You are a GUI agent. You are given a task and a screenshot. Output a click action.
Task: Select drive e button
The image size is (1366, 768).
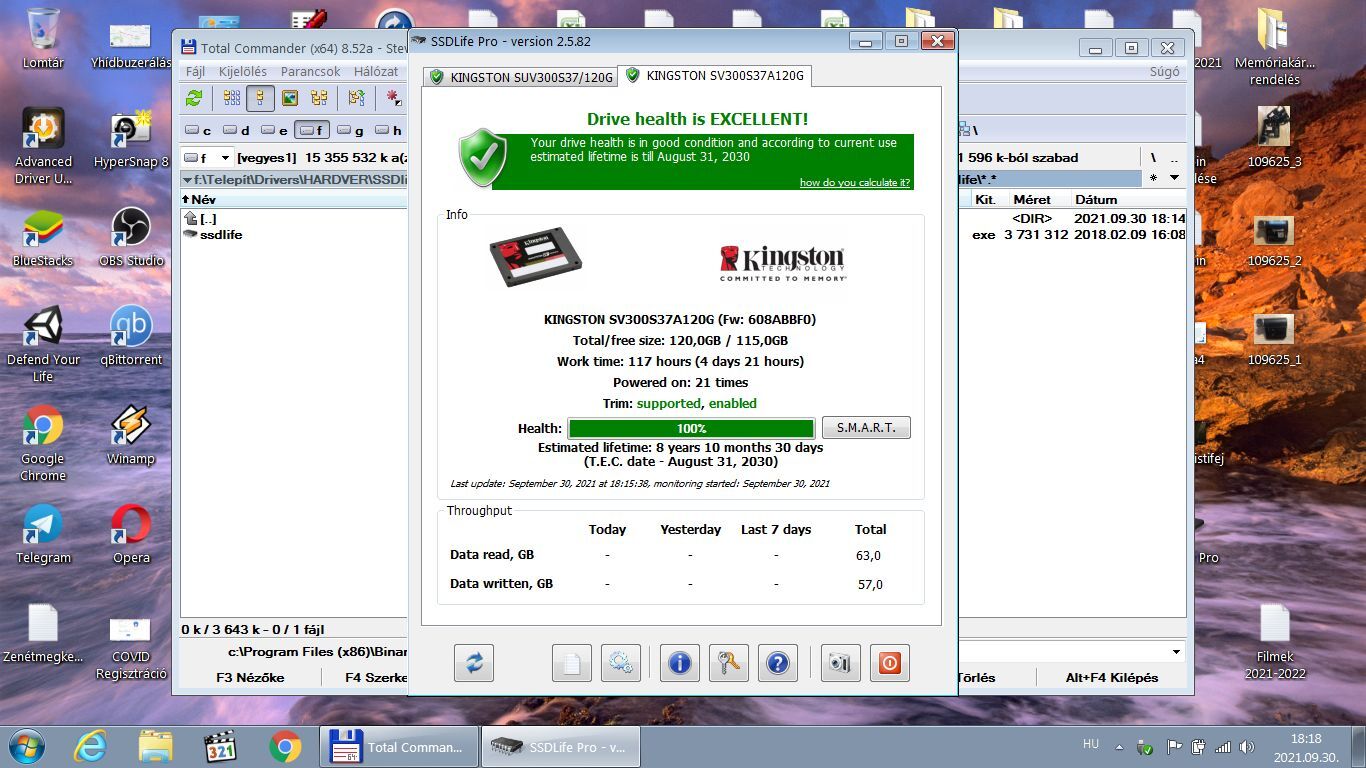pos(274,130)
